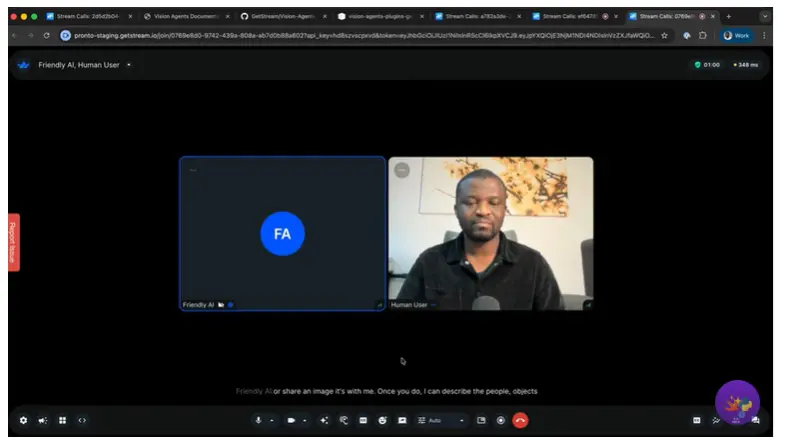Click the Report Issue side tab
This screenshot has width=785, height=440.
pos(13,242)
